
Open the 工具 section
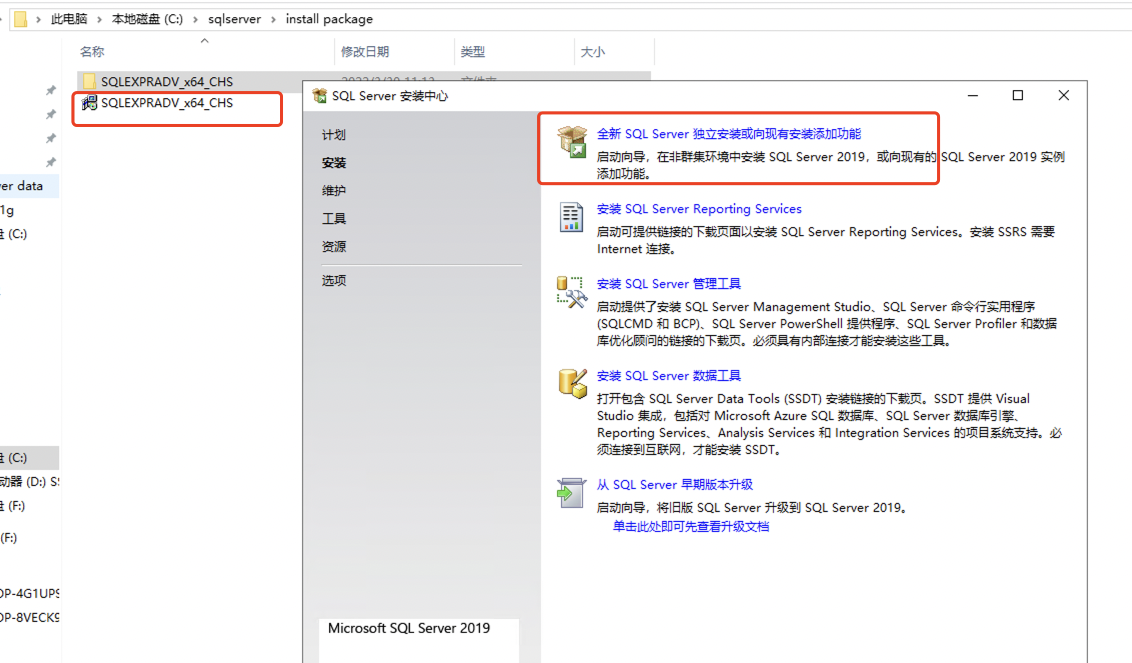coord(334,219)
